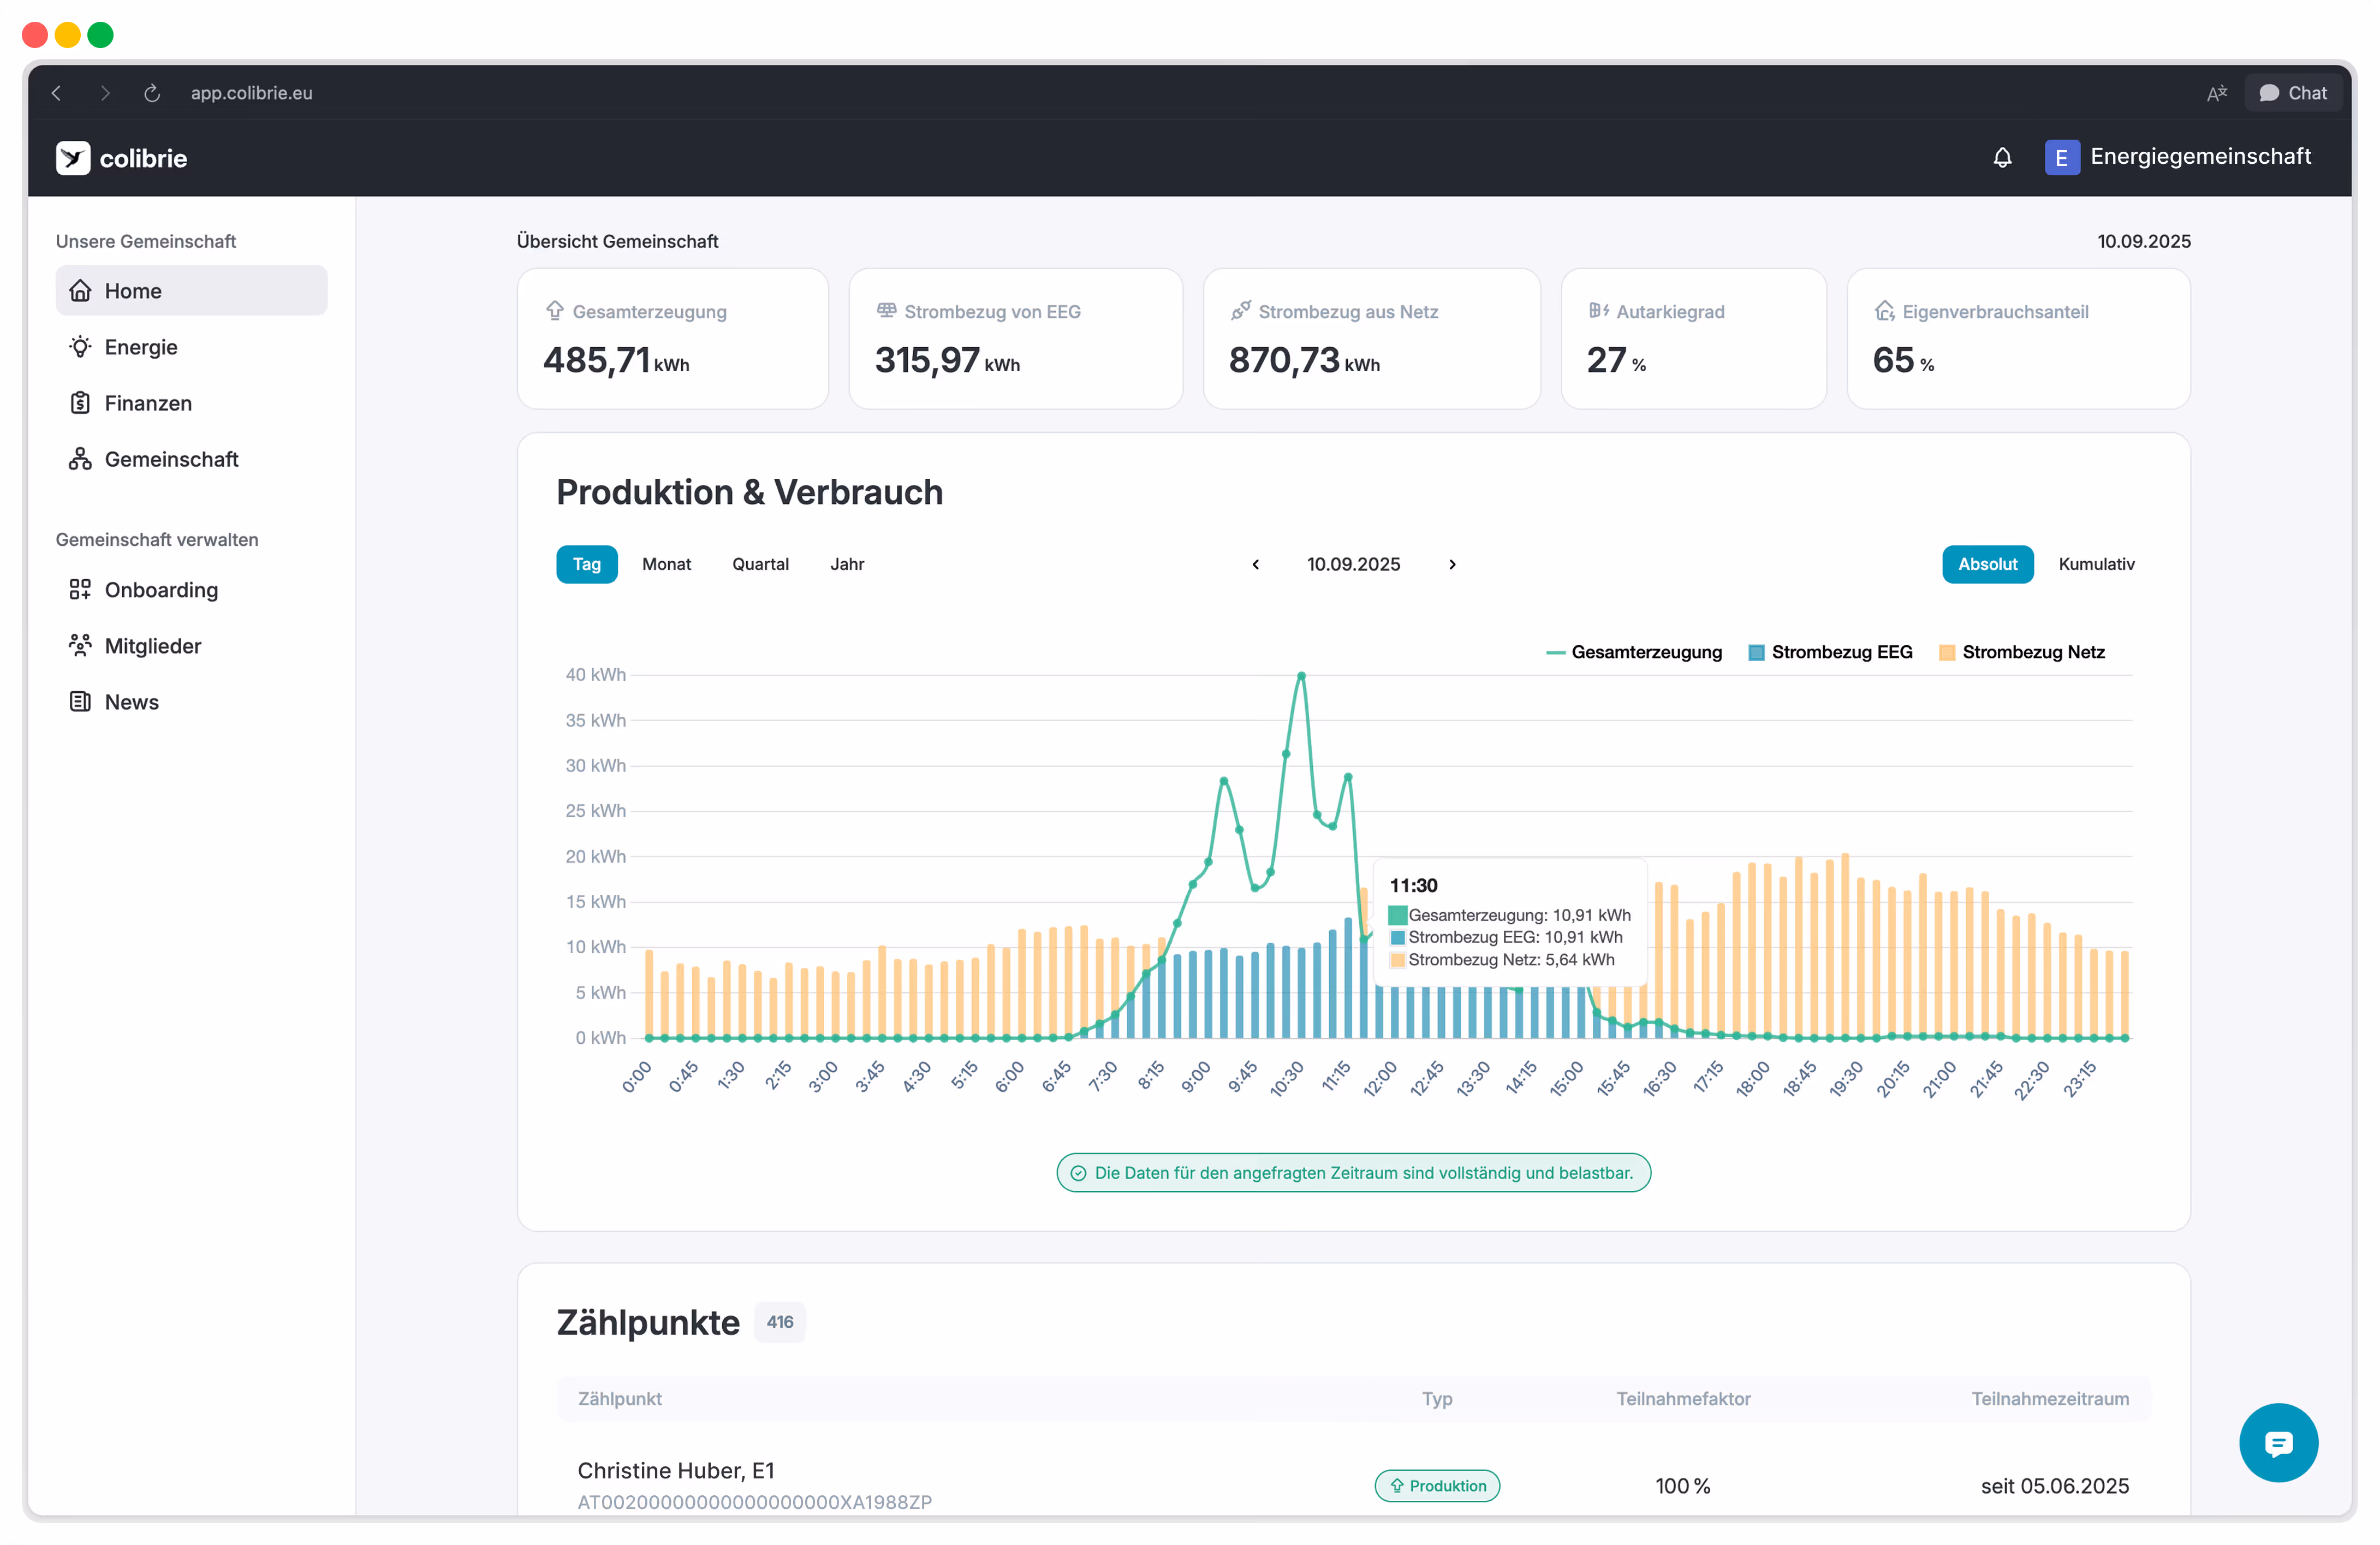Image resolution: width=2380 pixels, height=1545 pixels.
Task: Open the Home section in the sidebar
Action: [133, 290]
